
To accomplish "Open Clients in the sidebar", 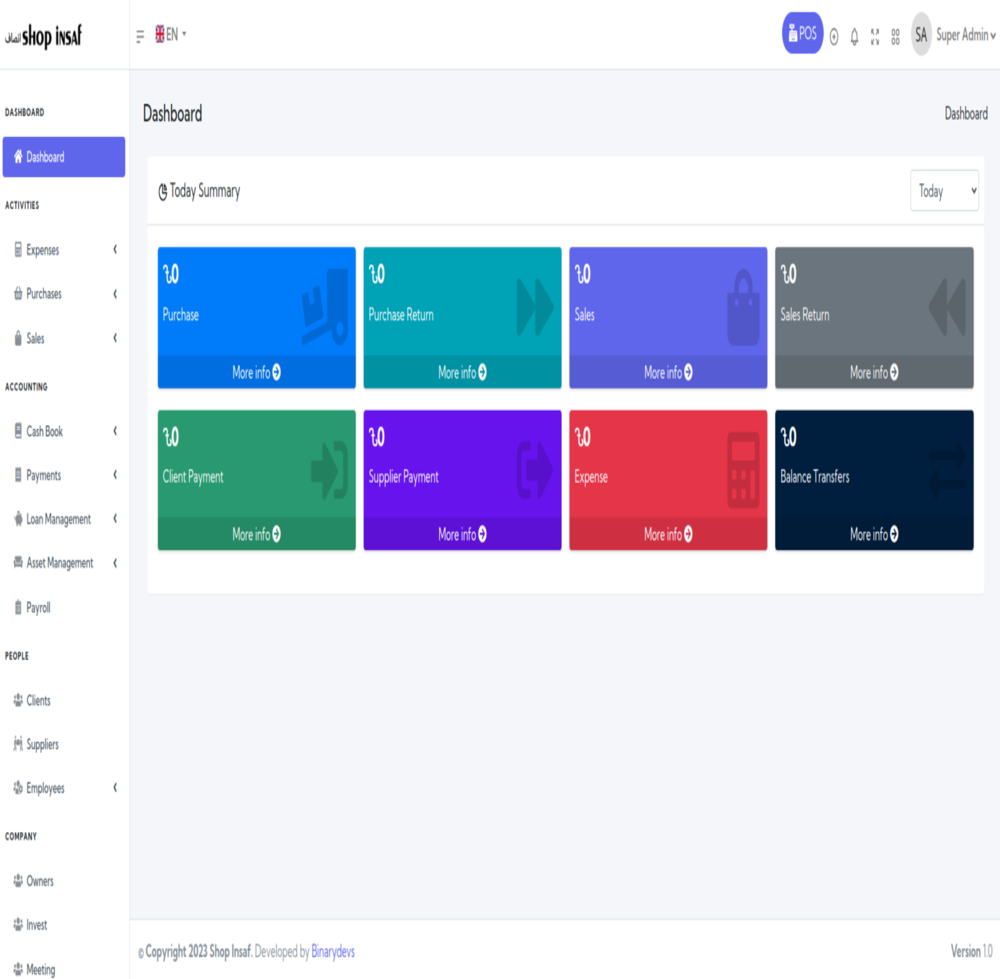I will click(38, 700).
